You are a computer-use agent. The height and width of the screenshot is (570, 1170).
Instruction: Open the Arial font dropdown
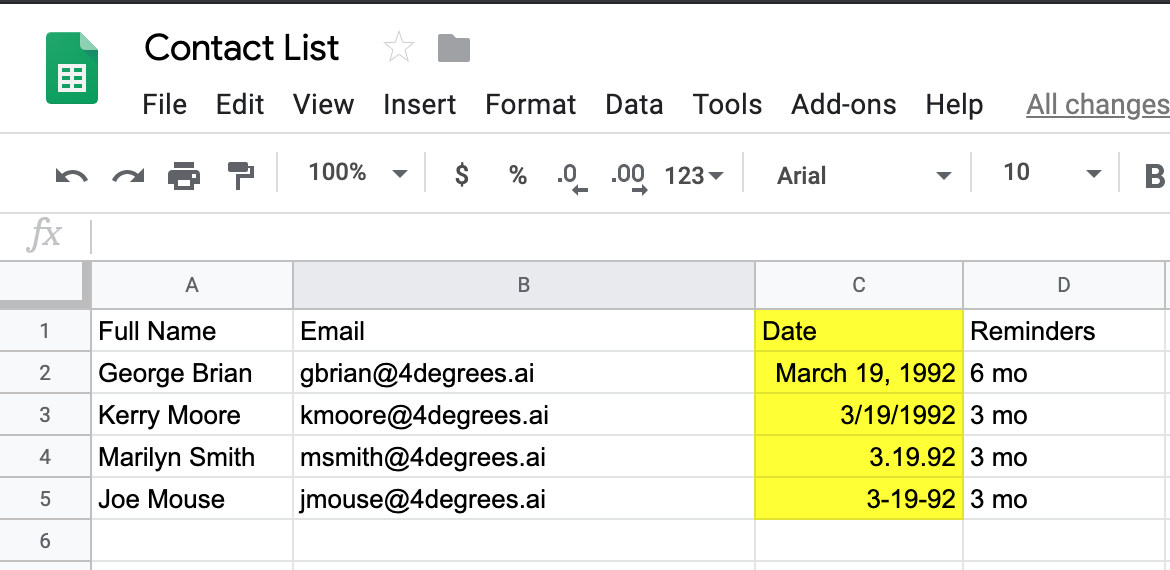tap(863, 175)
